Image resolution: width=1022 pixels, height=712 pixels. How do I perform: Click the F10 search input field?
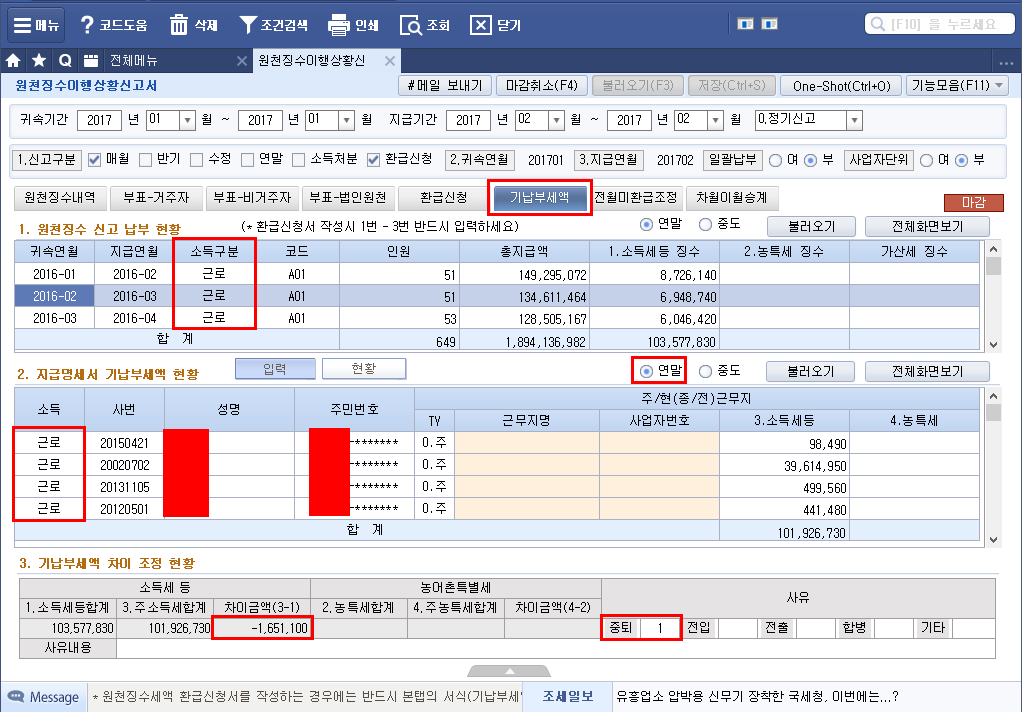point(940,24)
